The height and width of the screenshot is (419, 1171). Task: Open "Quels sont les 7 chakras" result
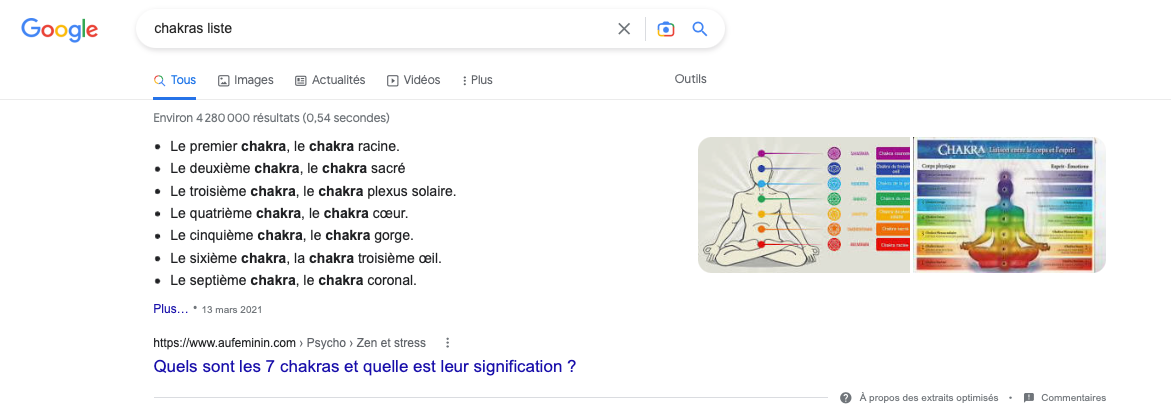pos(364,367)
